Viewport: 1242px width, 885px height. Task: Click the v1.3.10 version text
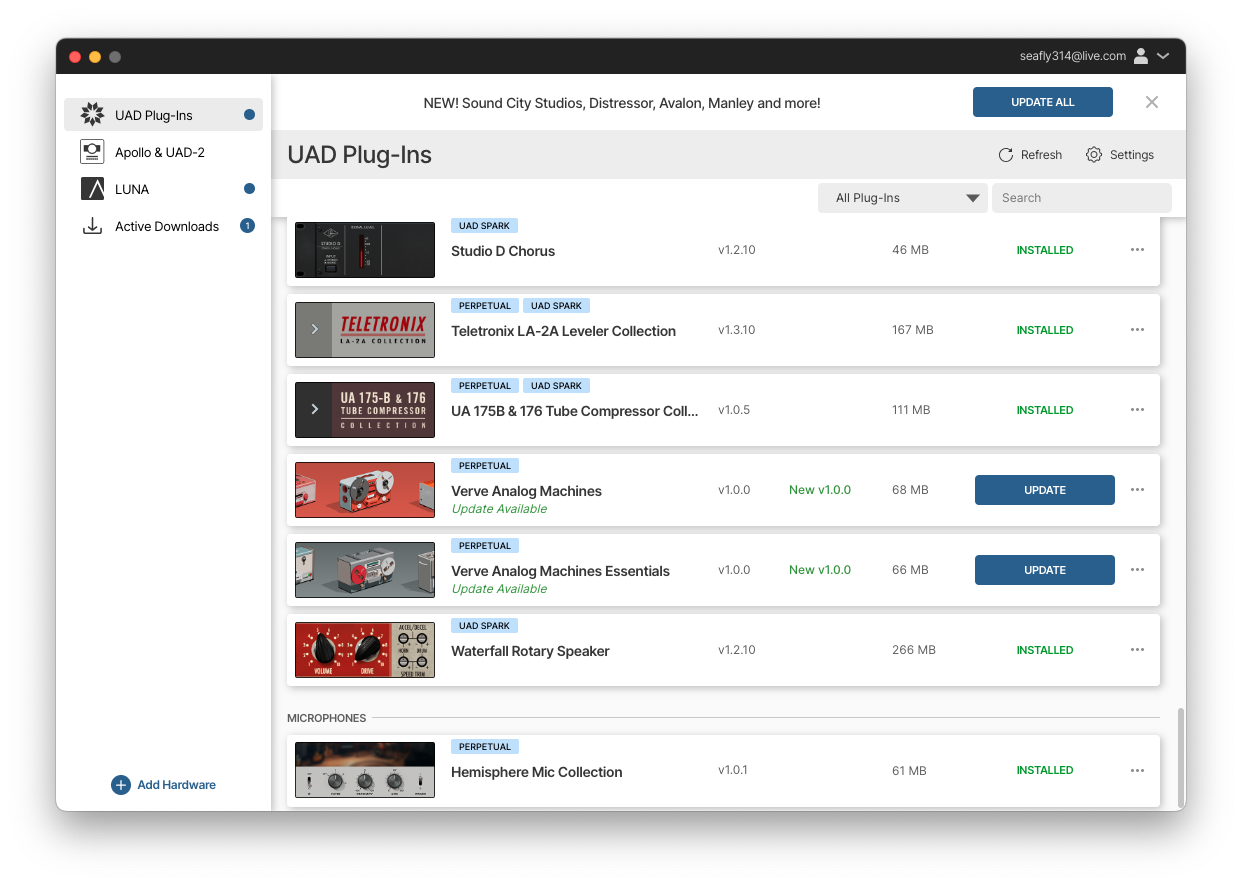pyautogui.click(x=737, y=330)
